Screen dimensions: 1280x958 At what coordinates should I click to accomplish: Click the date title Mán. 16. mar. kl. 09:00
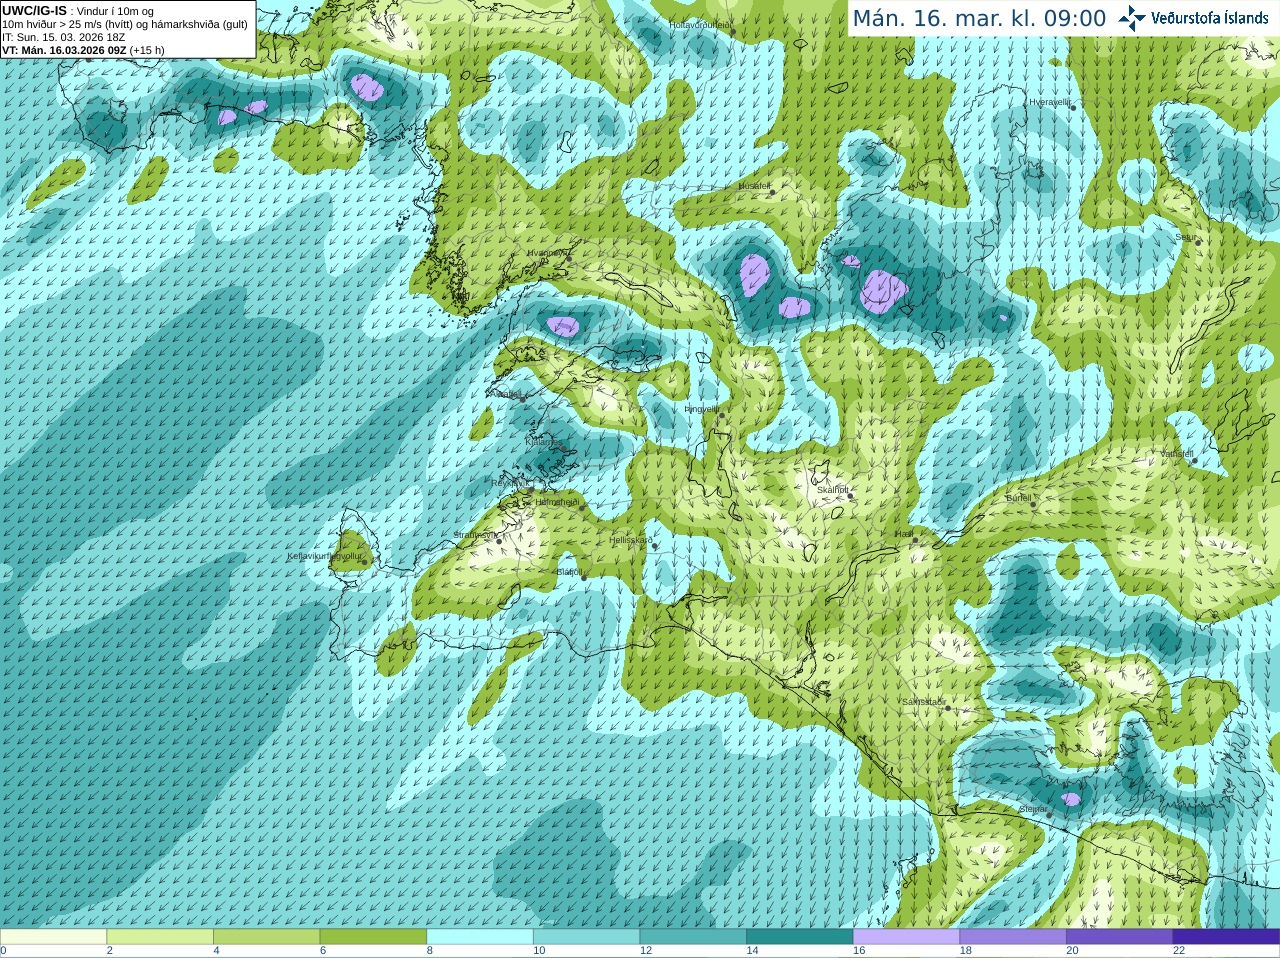pos(979,19)
